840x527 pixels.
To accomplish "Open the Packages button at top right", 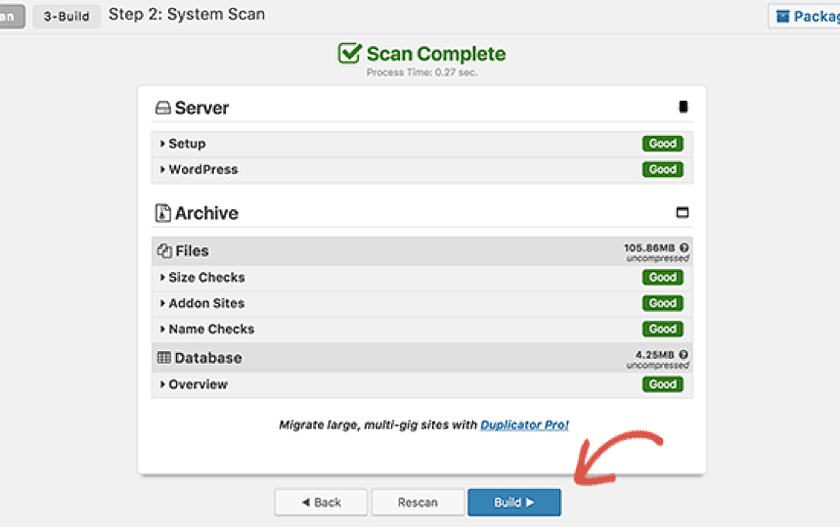I will (805, 16).
